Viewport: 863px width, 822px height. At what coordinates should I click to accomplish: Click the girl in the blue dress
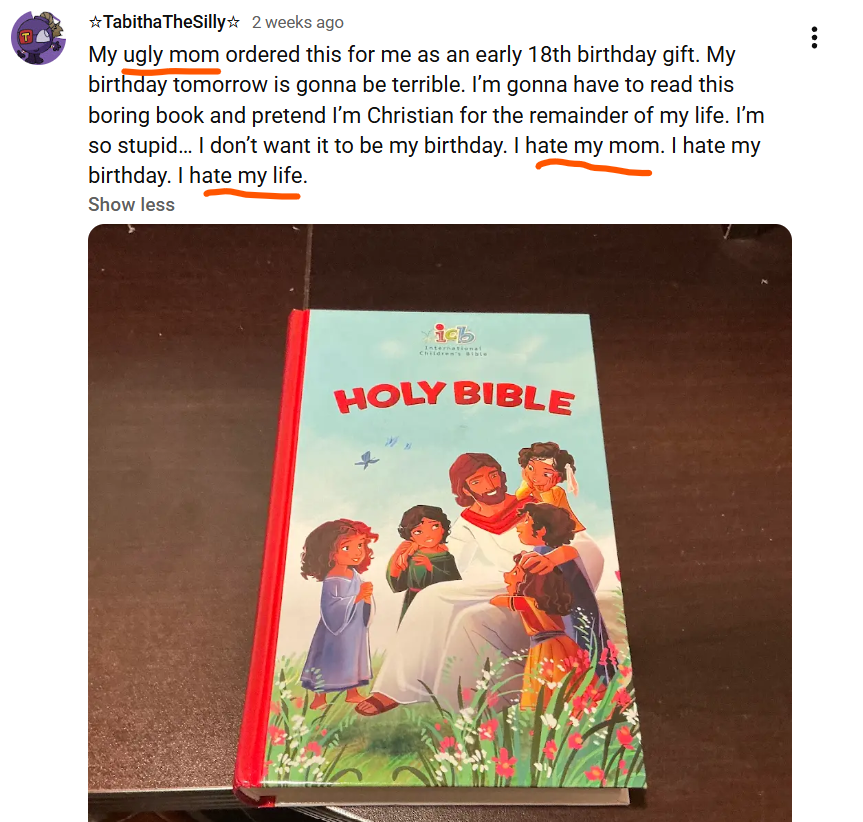340,610
